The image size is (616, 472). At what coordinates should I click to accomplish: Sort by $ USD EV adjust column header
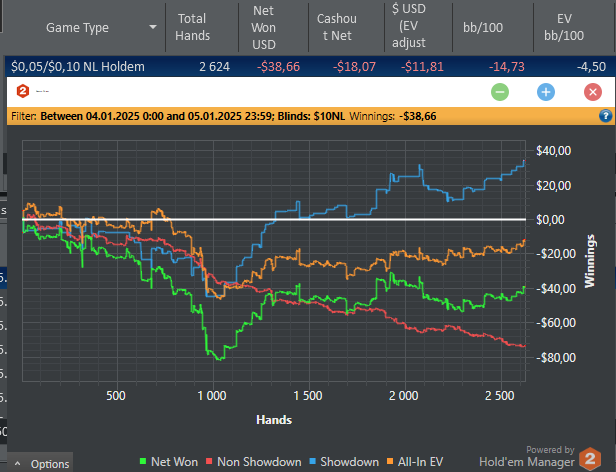(x=409, y=26)
